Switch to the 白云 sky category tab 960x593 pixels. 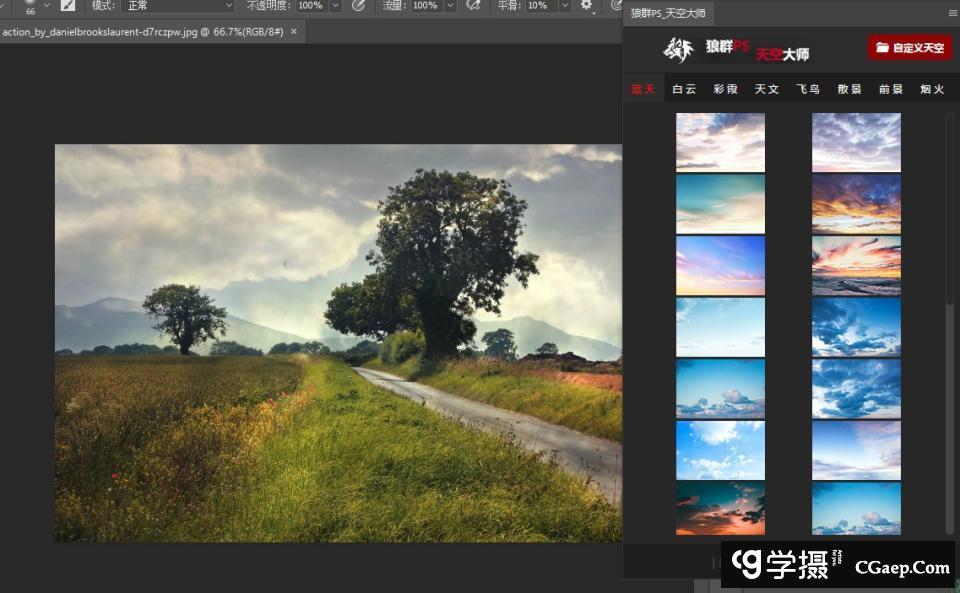click(684, 89)
